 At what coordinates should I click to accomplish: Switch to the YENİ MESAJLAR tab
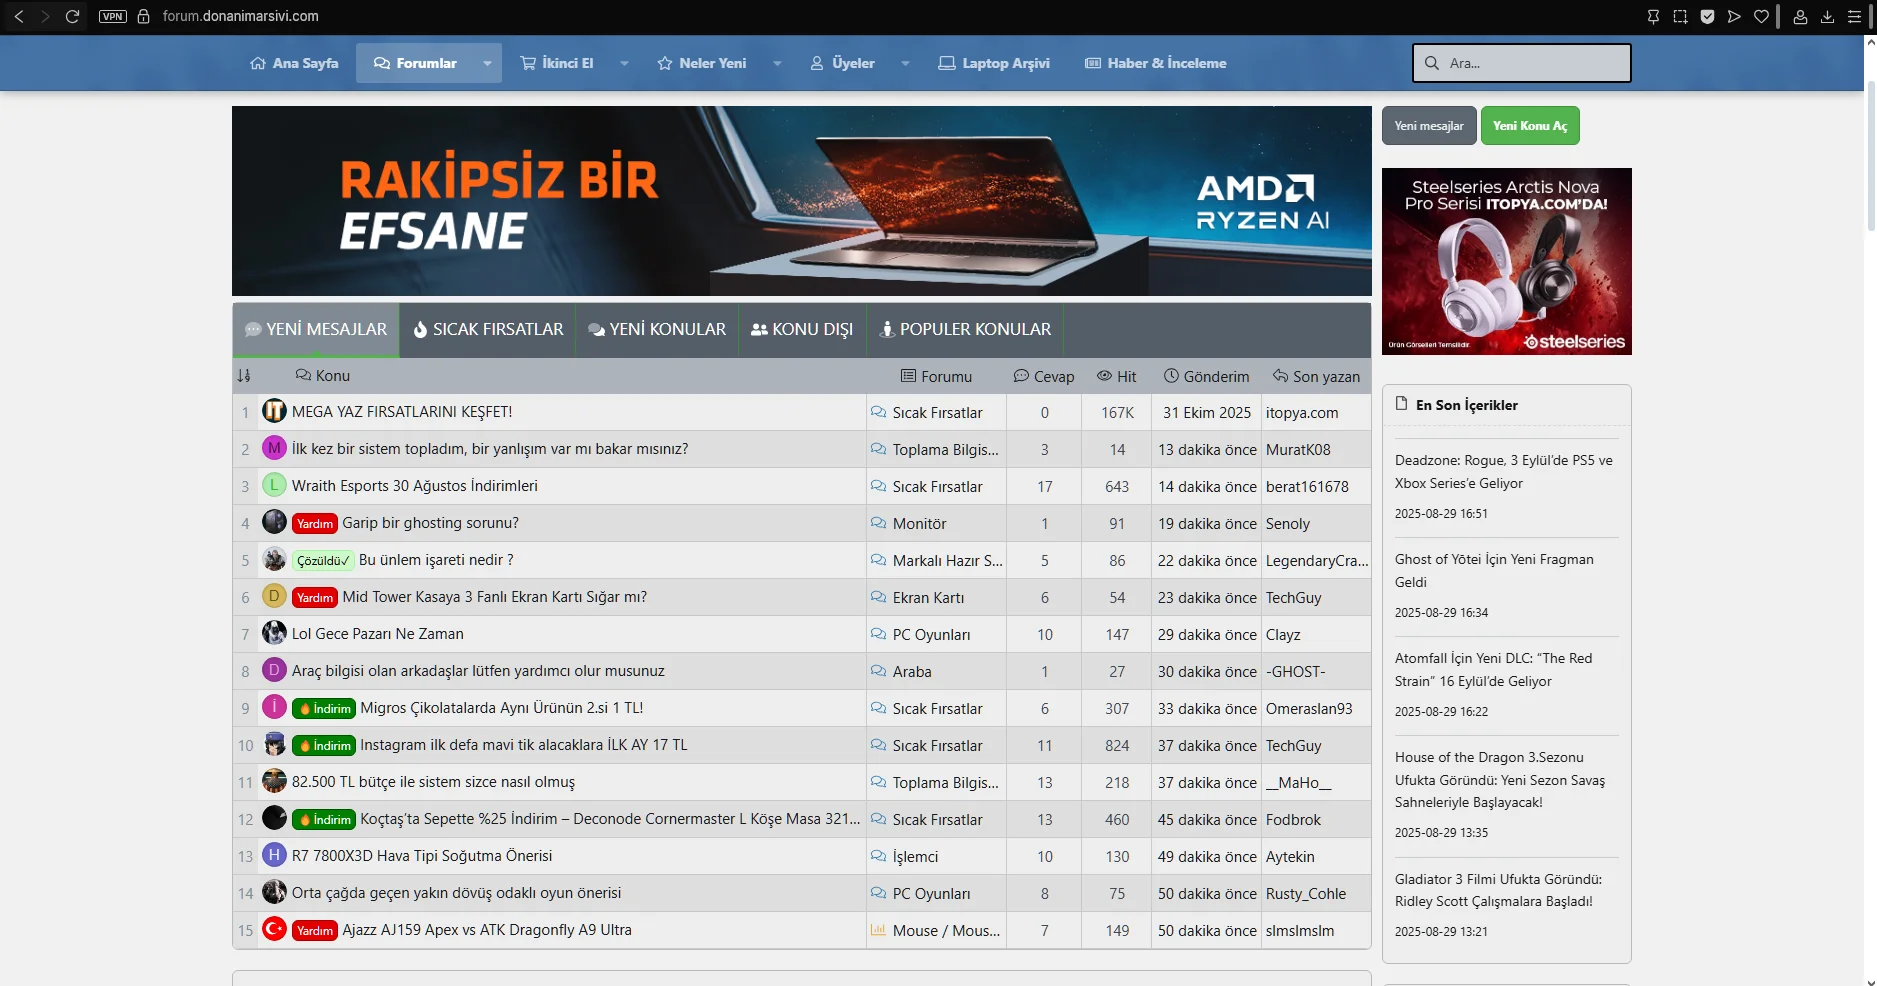click(x=316, y=330)
